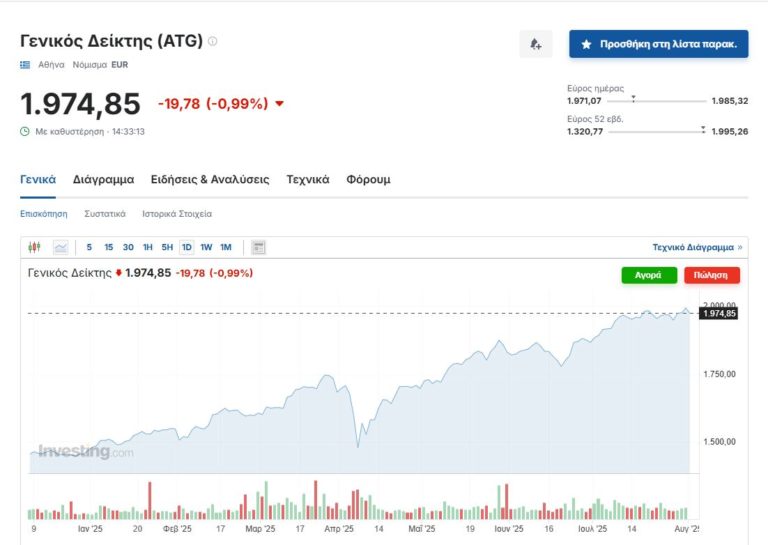Switch to the Τεχνικά tab
Screen dimensions: 768x545
coord(308,180)
